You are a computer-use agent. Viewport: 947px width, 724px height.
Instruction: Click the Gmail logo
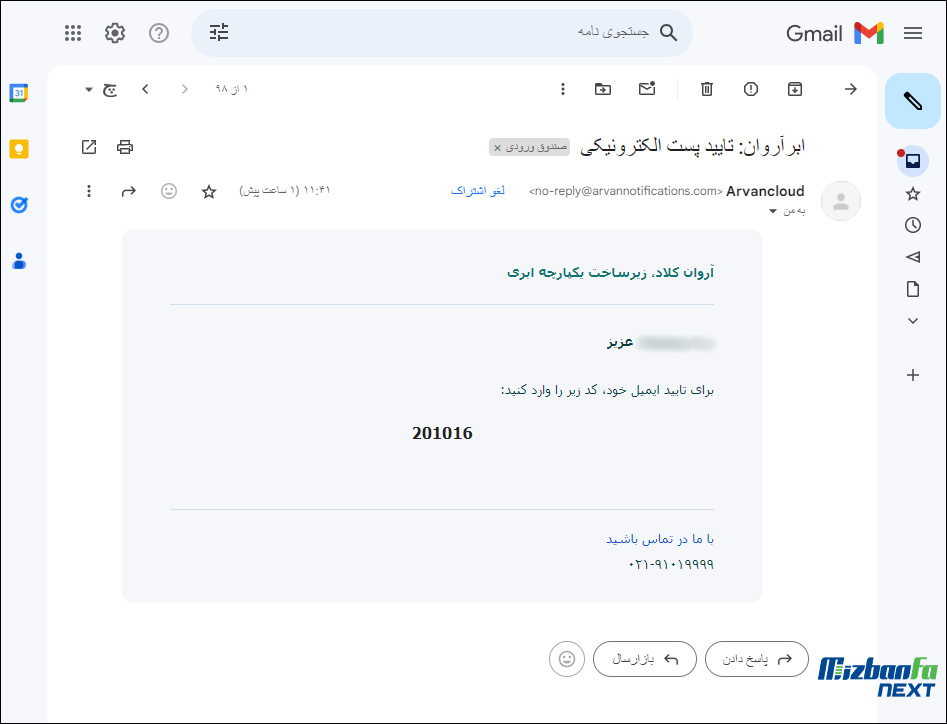click(x=835, y=33)
